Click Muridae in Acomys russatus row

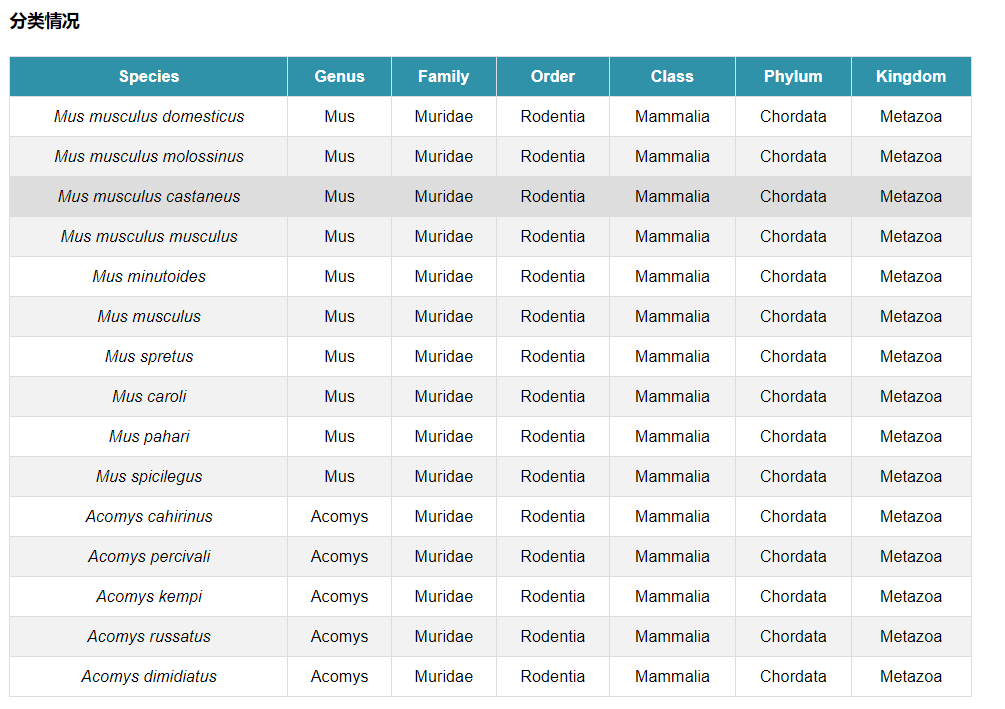coord(444,637)
